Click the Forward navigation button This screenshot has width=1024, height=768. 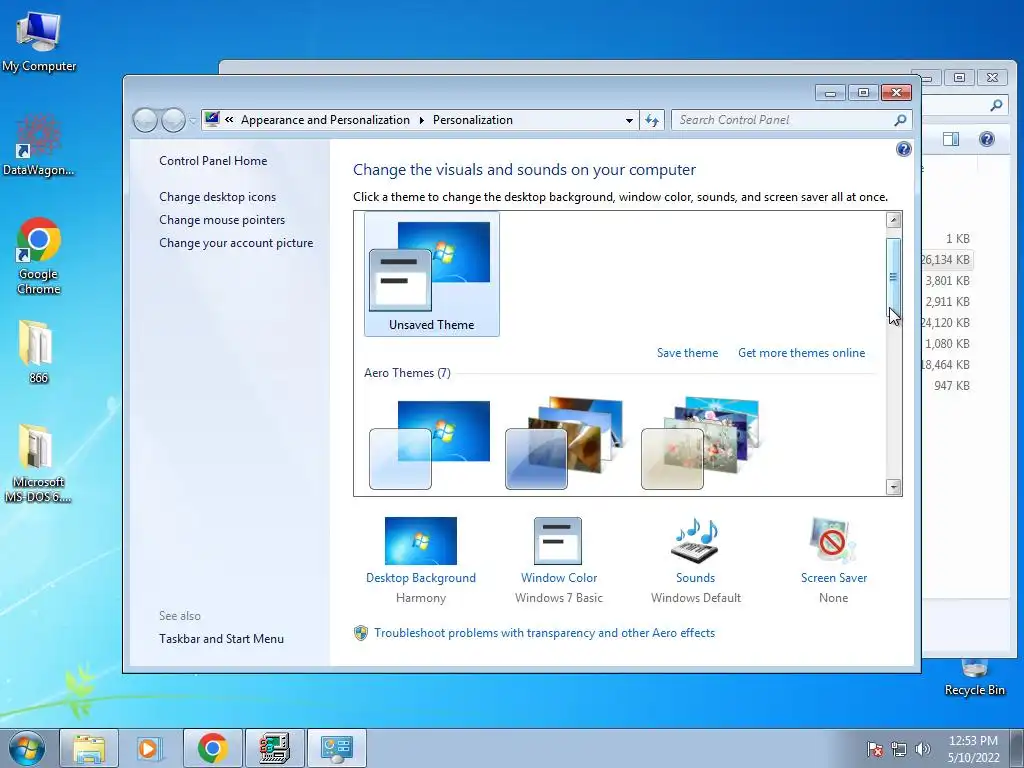173,120
